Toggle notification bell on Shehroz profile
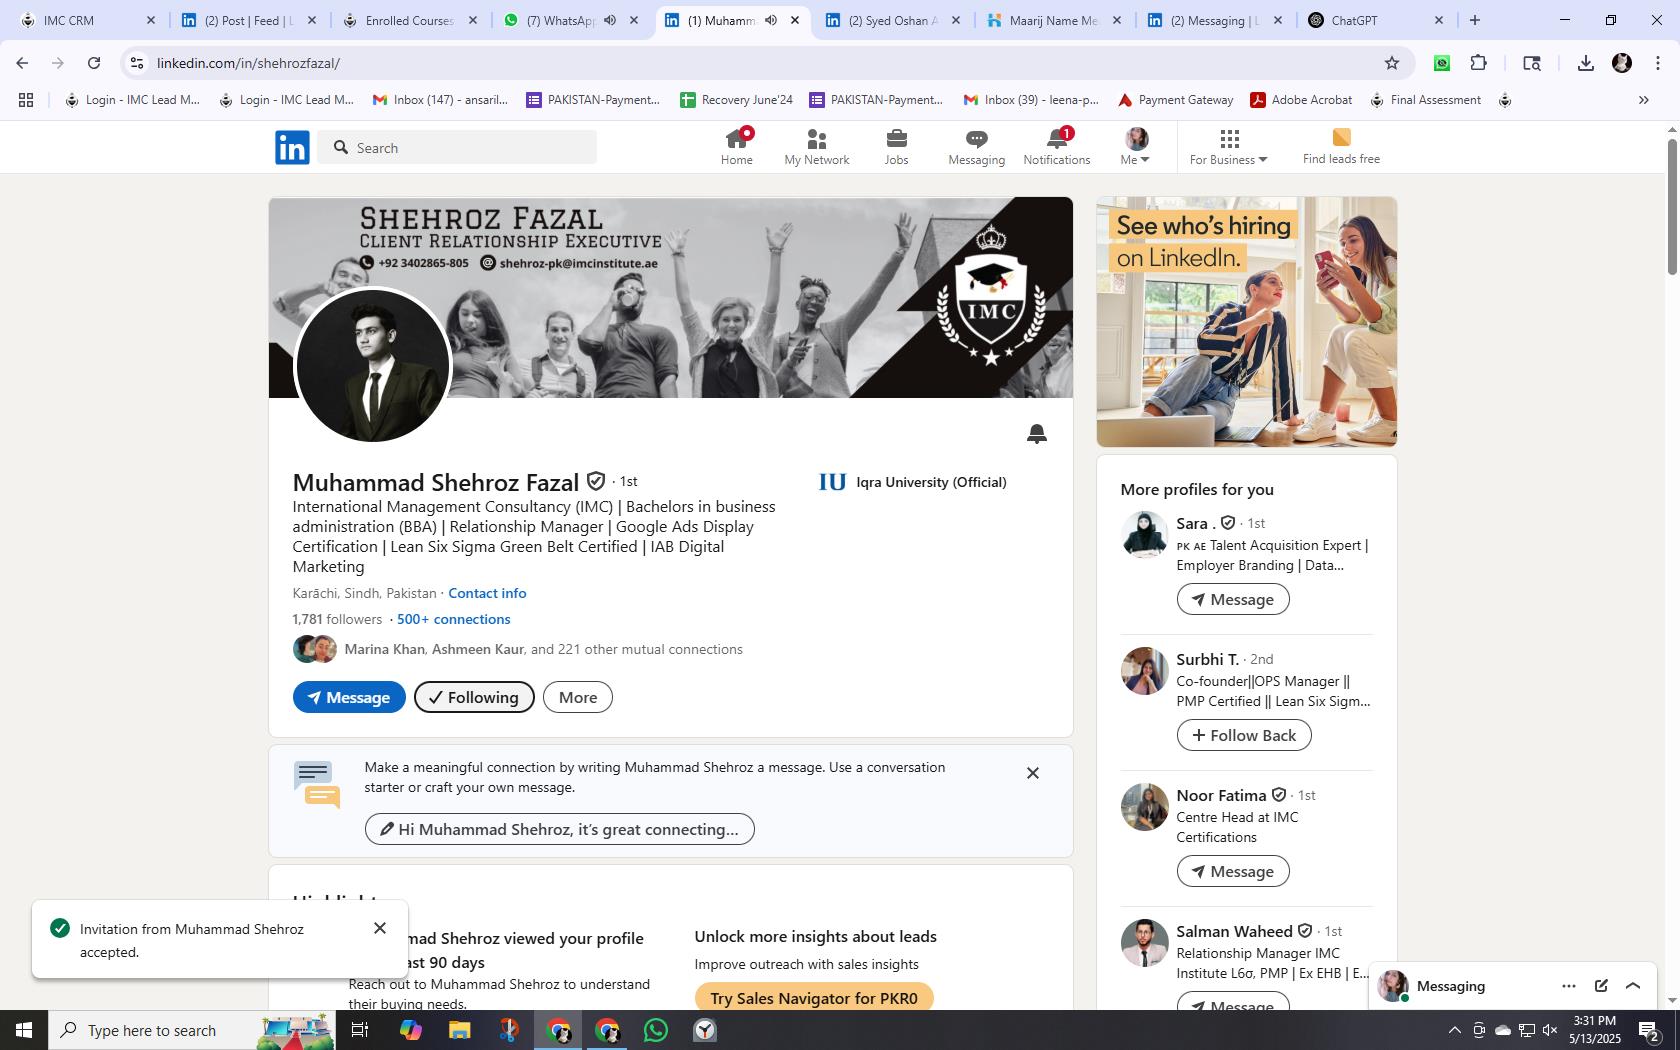The height and width of the screenshot is (1050, 1680). pos(1036,433)
